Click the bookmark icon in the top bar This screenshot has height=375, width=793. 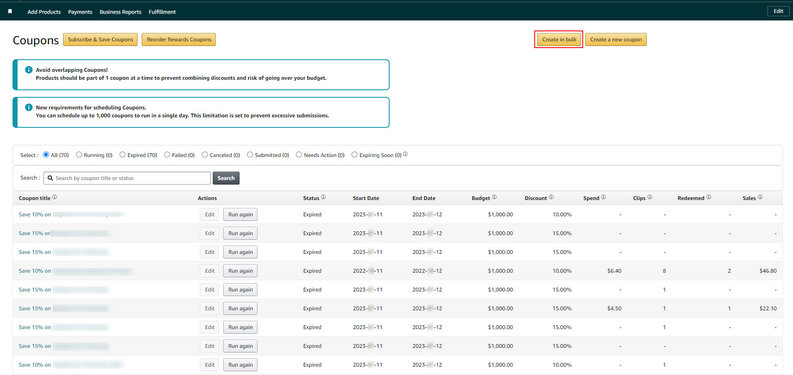(x=10, y=11)
